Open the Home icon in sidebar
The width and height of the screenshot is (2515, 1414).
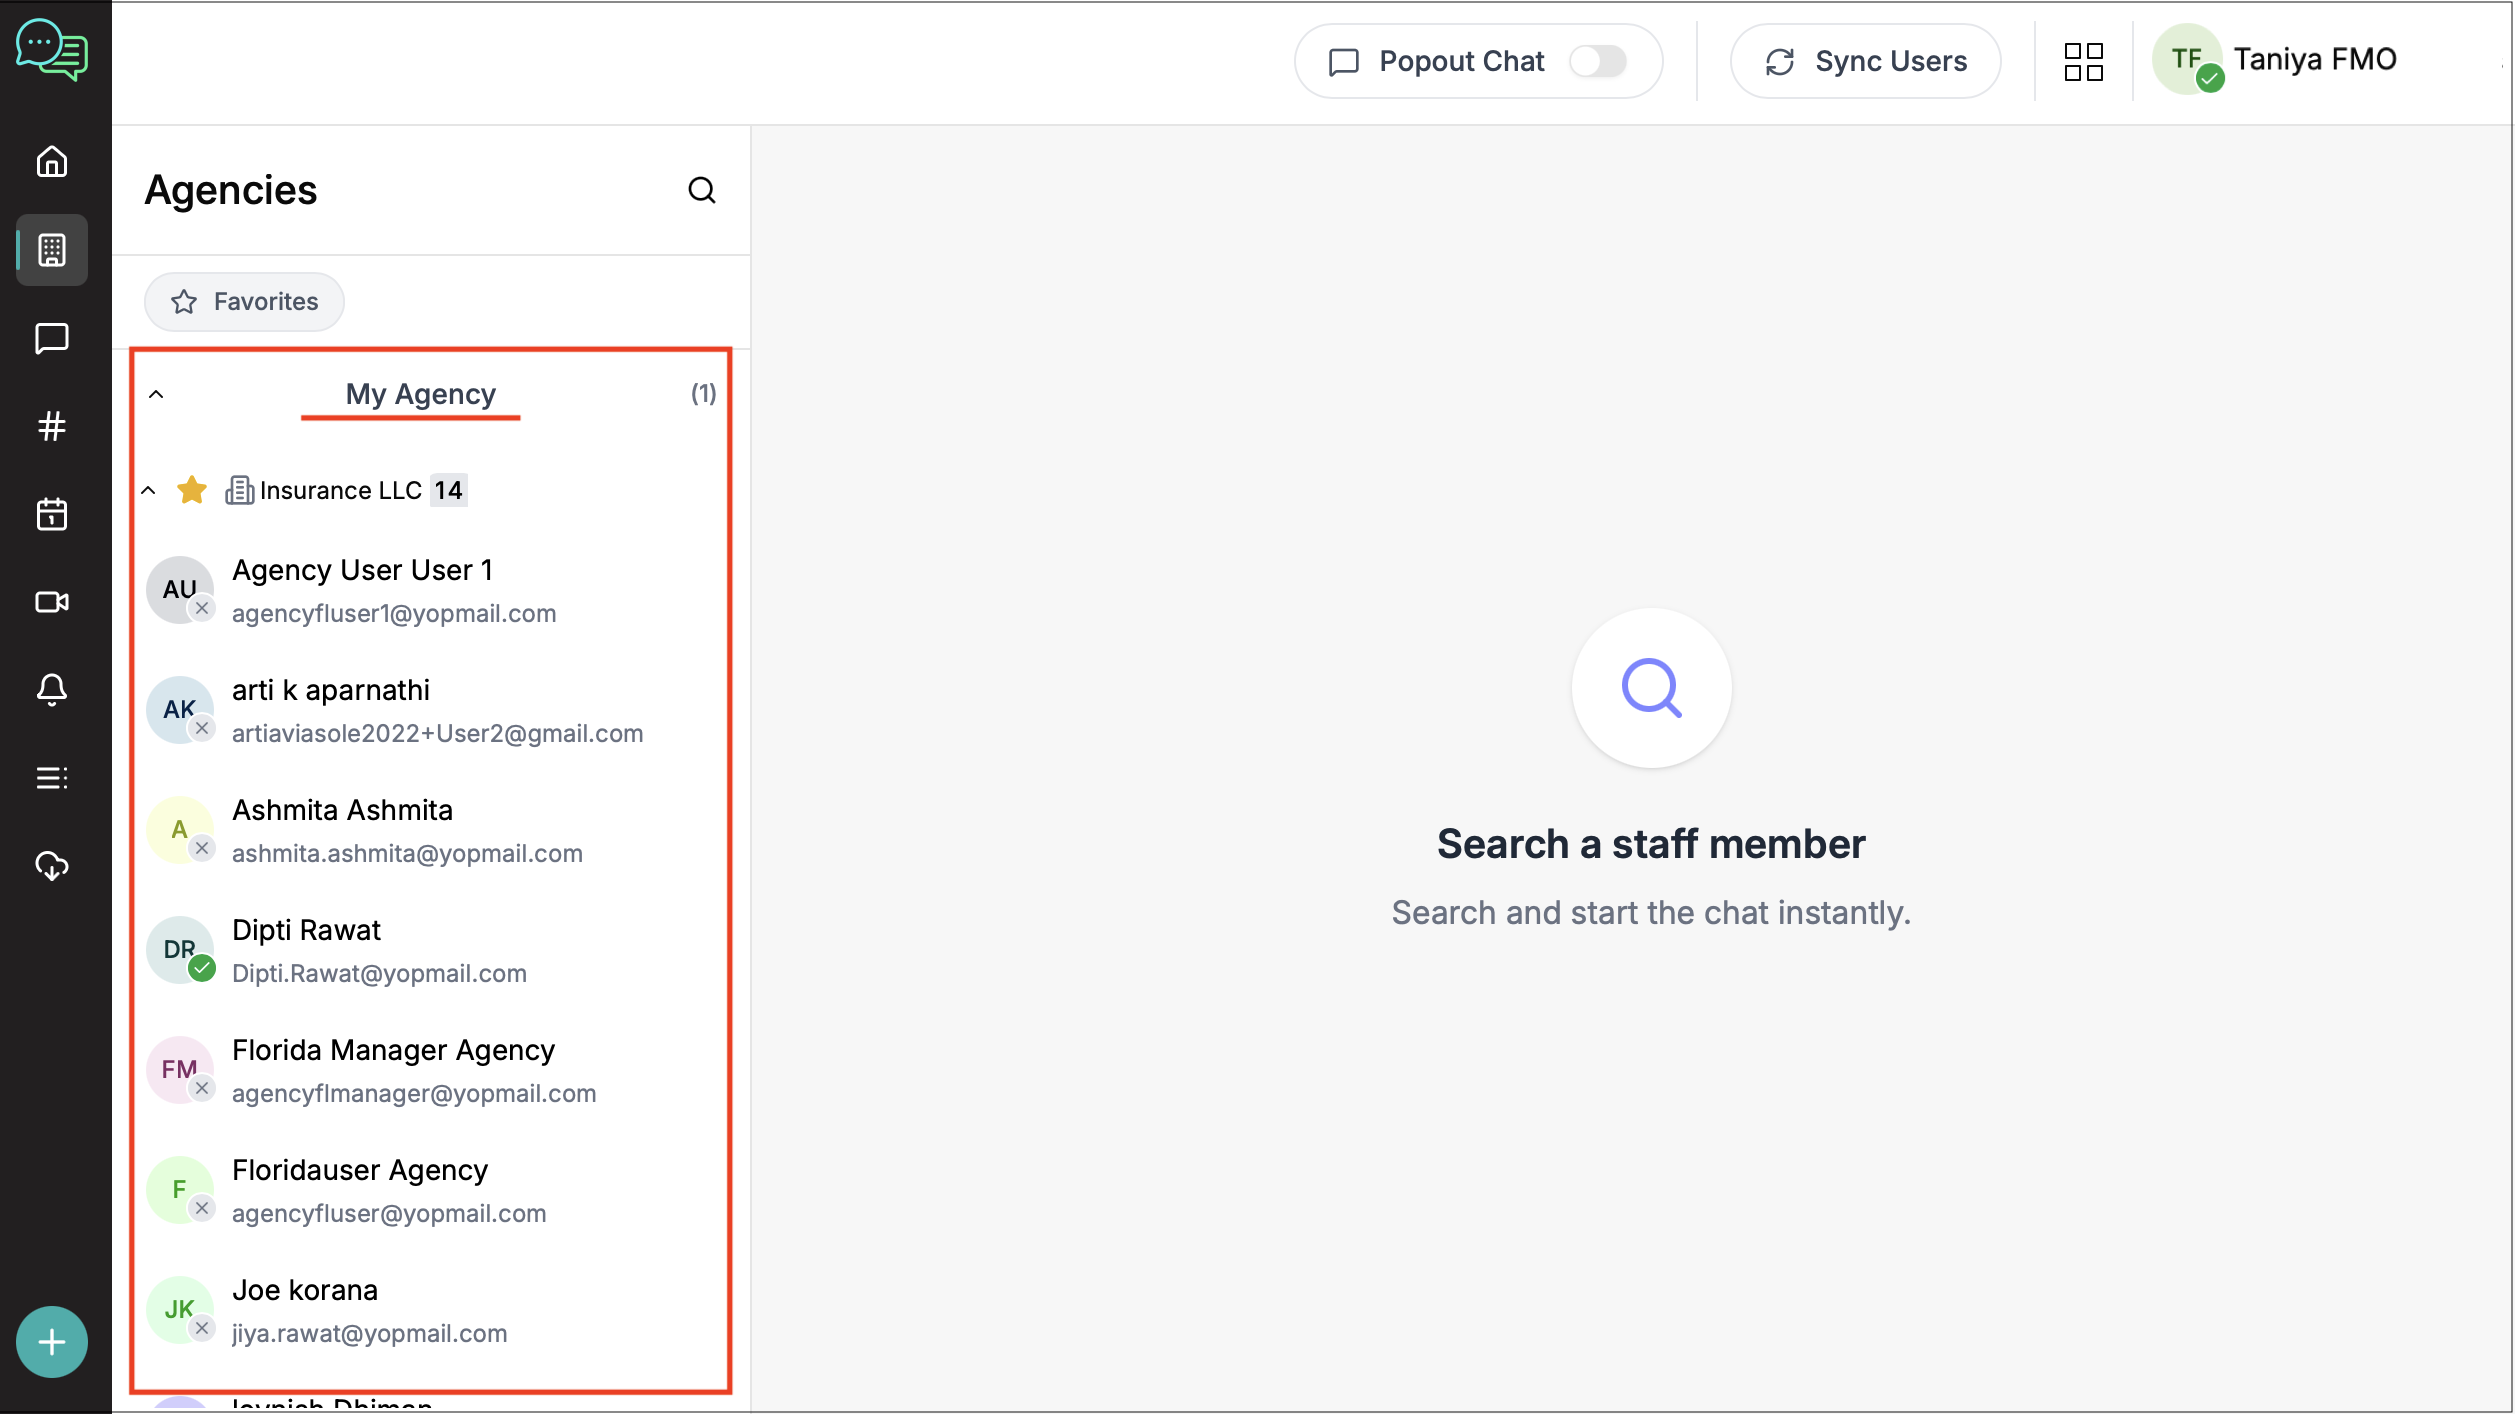52,161
